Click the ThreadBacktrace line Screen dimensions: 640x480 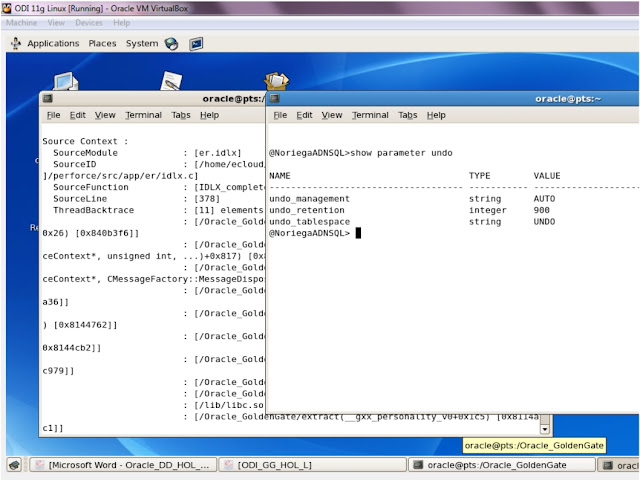point(158,210)
